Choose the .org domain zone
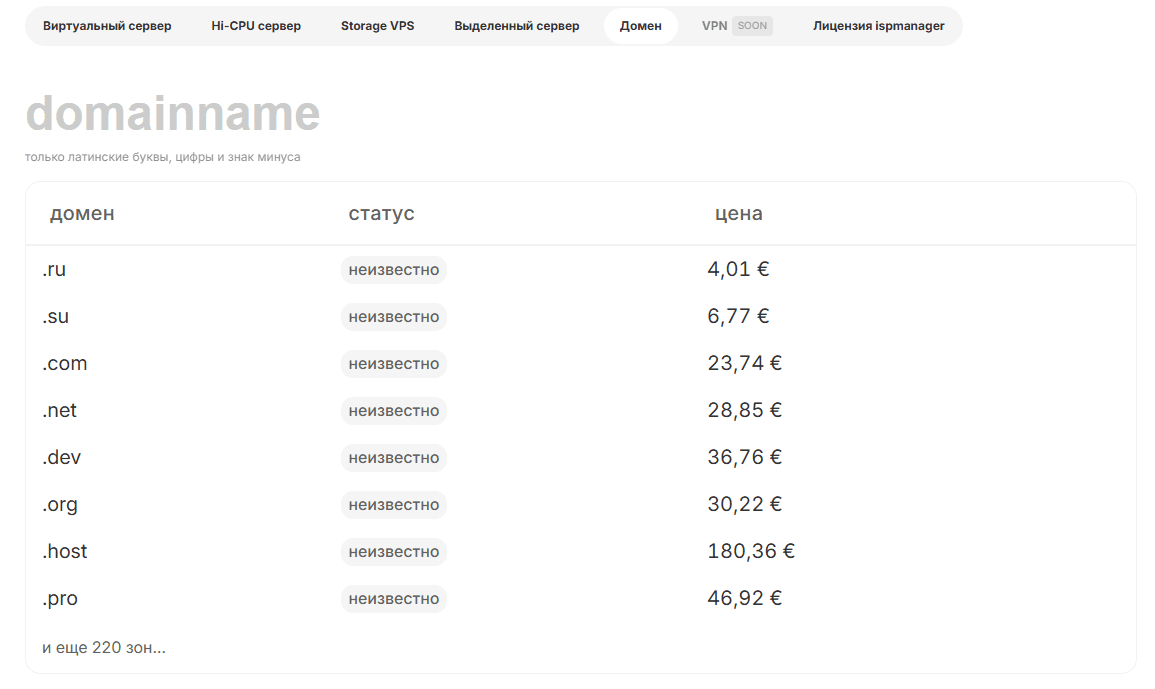This screenshot has width=1155, height=689. [x=59, y=505]
